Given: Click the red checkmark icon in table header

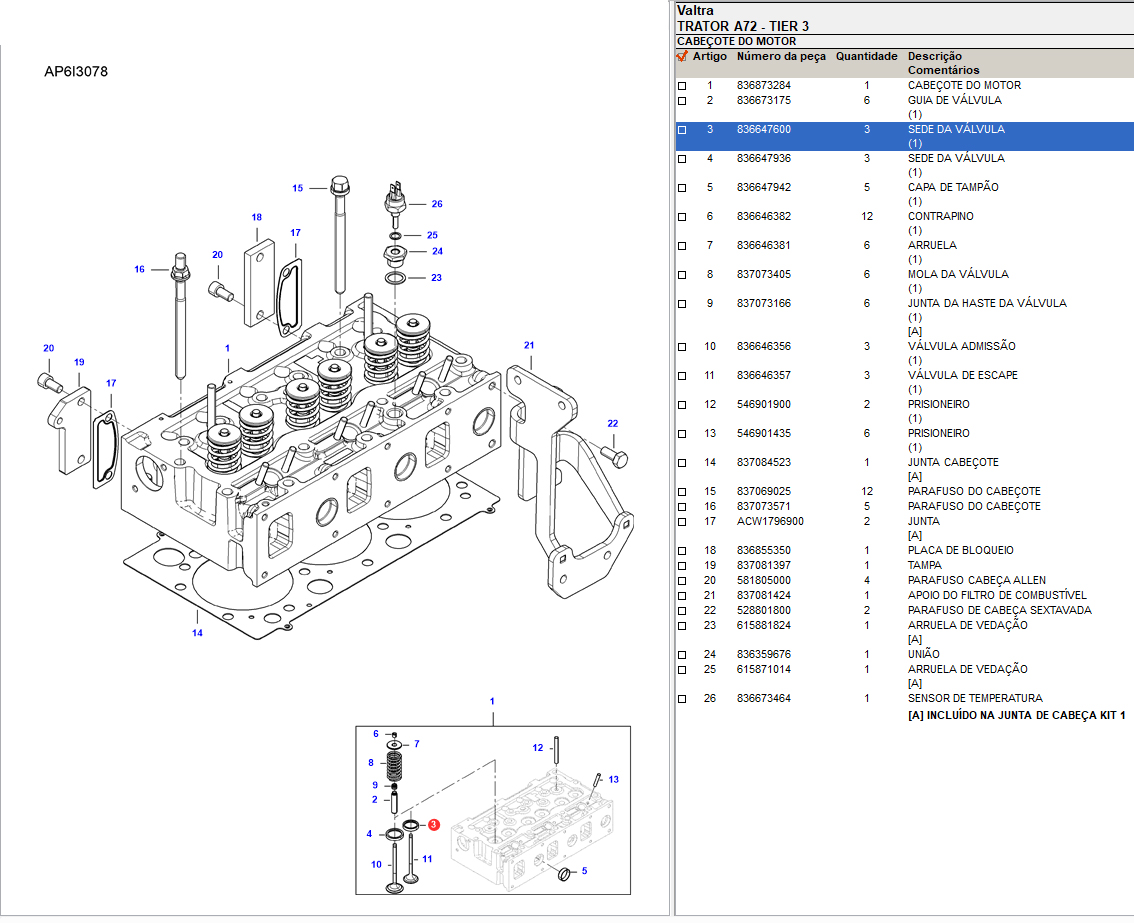Looking at the screenshot, I should pyautogui.click(x=682, y=57).
